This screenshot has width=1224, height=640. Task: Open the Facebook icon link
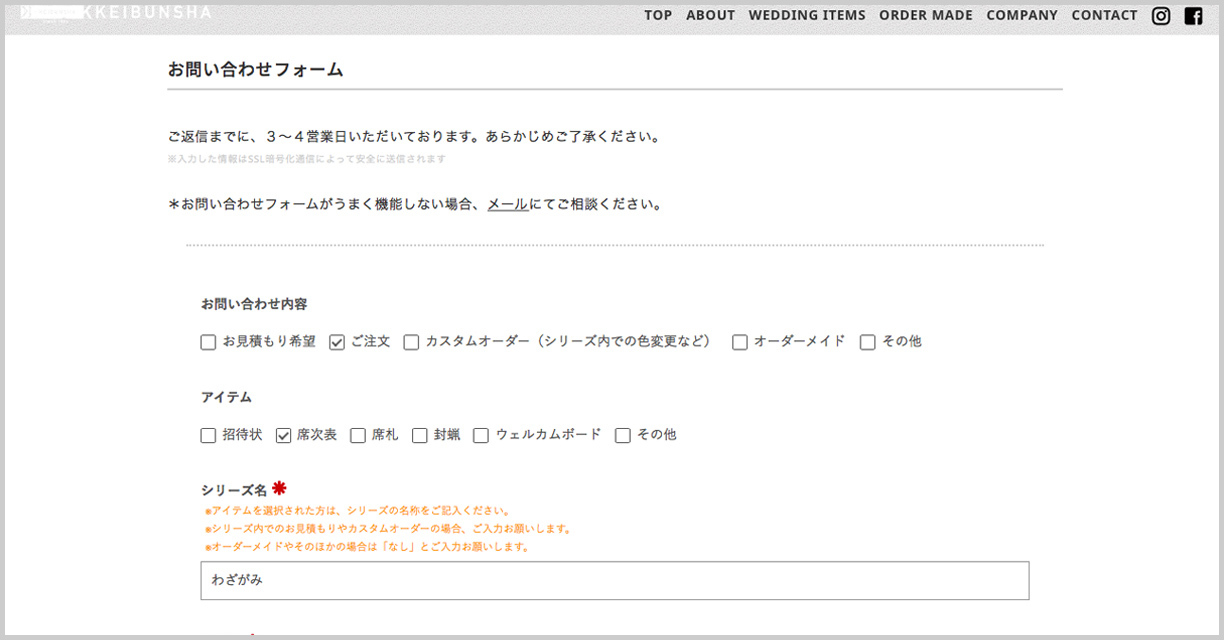[x=1193, y=16]
